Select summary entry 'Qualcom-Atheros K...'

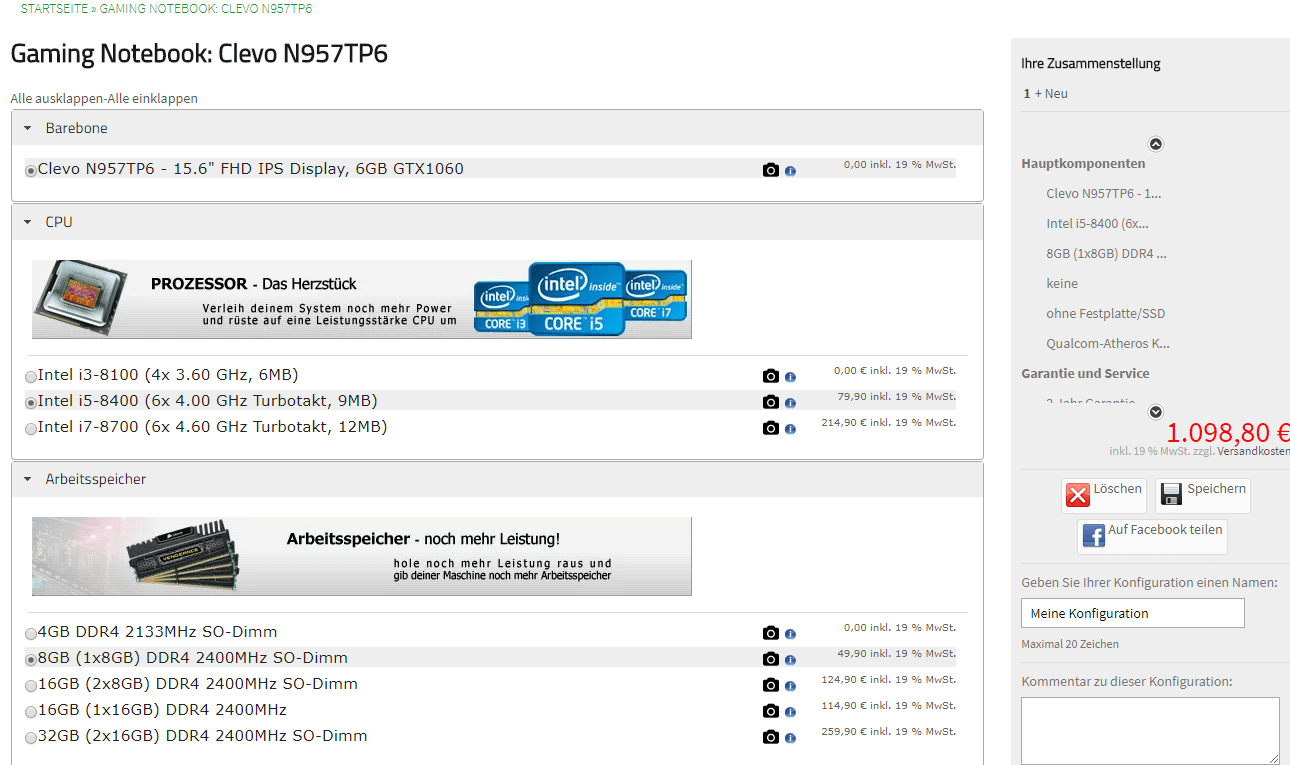coord(1108,344)
